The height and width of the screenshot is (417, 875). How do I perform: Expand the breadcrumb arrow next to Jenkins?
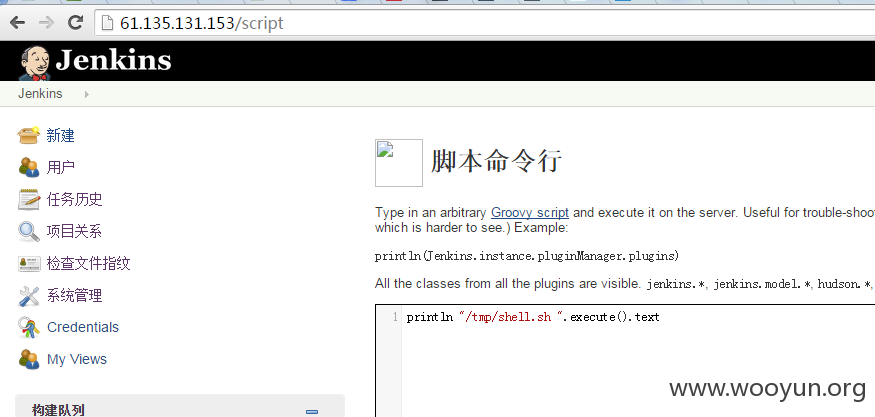coord(86,94)
